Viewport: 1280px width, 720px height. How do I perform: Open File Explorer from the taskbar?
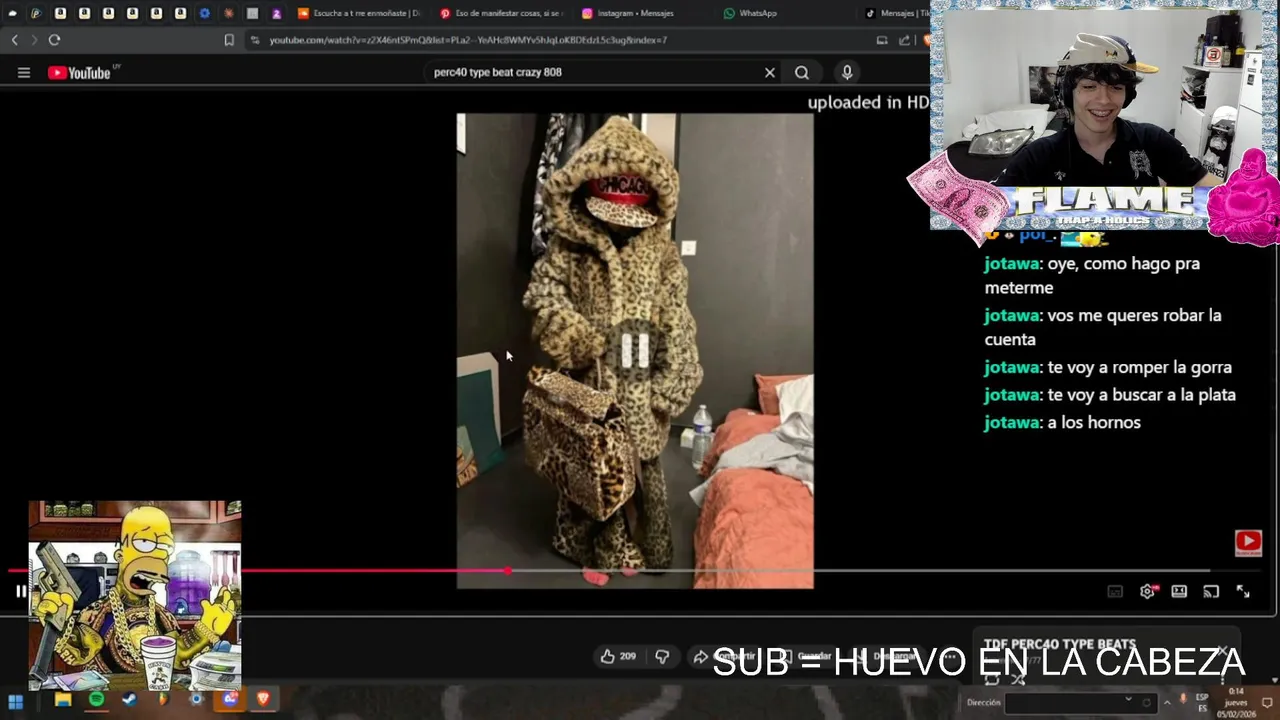pyautogui.click(x=63, y=700)
